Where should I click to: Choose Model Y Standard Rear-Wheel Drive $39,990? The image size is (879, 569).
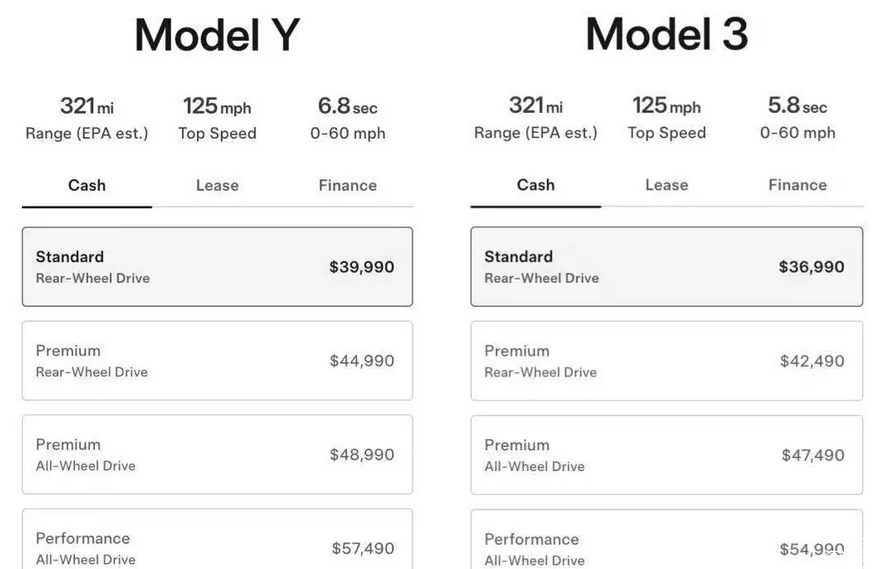217,267
